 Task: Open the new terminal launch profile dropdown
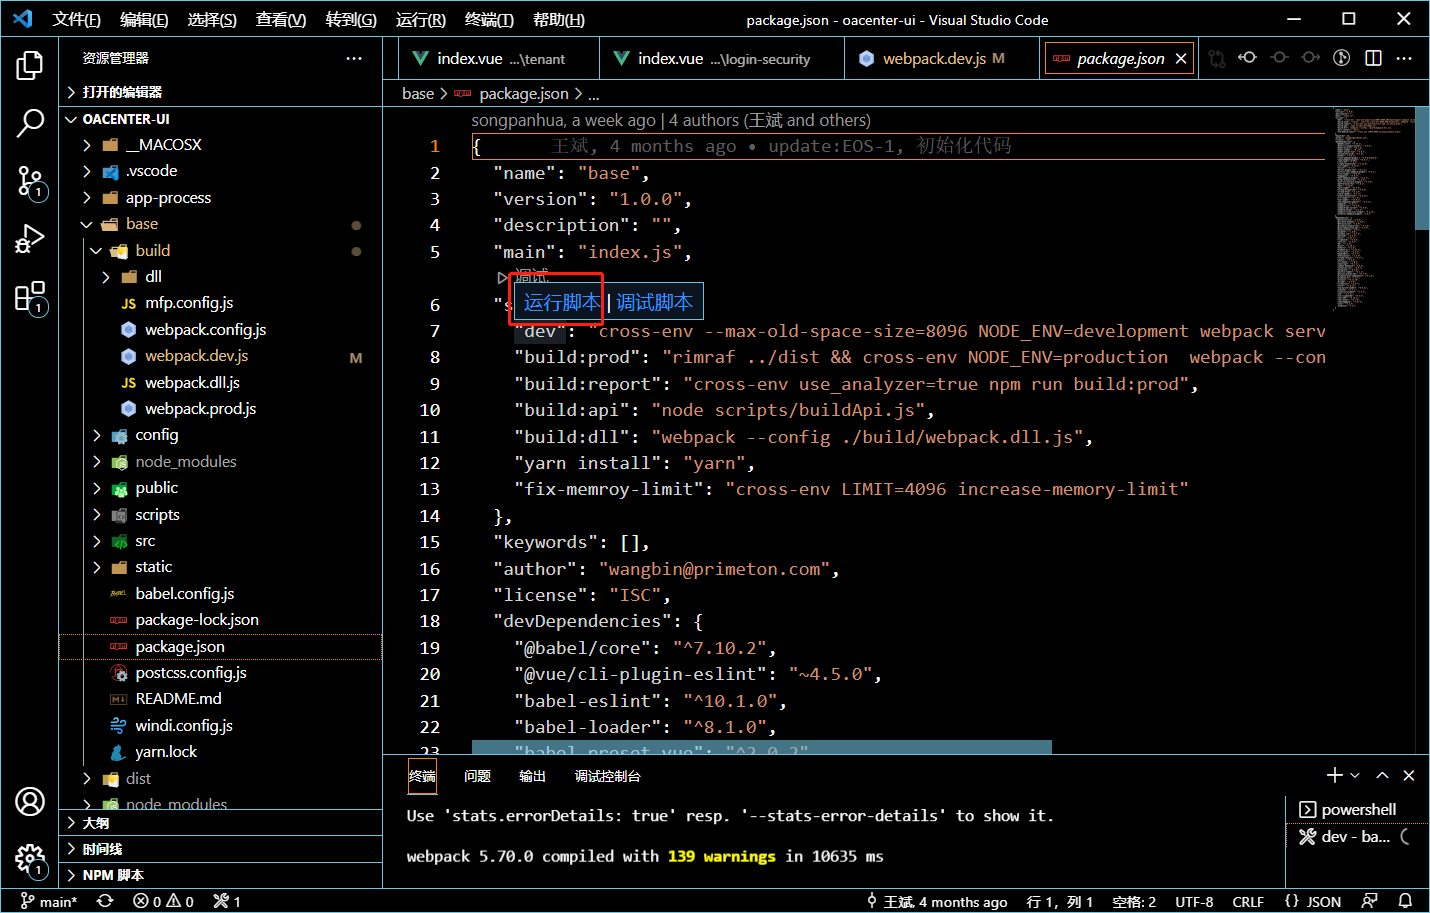click(x=1355, y=775)
